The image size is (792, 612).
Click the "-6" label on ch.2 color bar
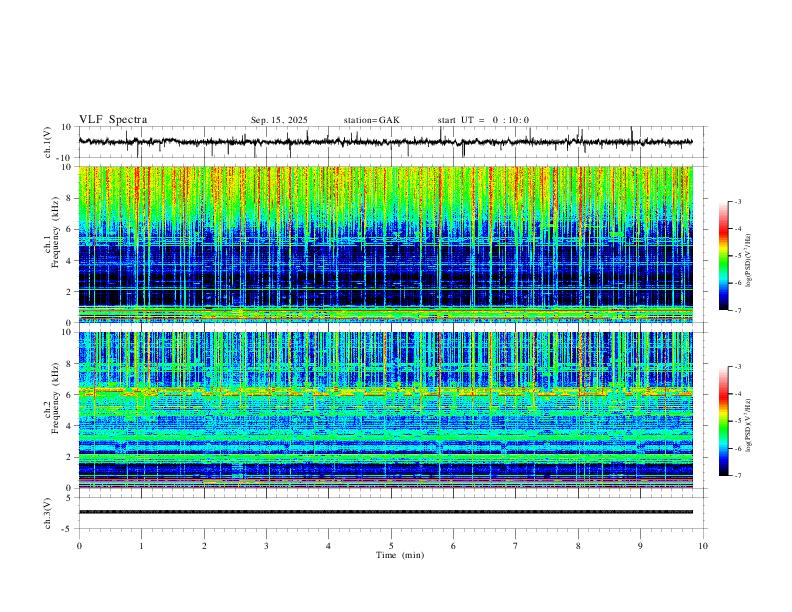click(738, 448)
